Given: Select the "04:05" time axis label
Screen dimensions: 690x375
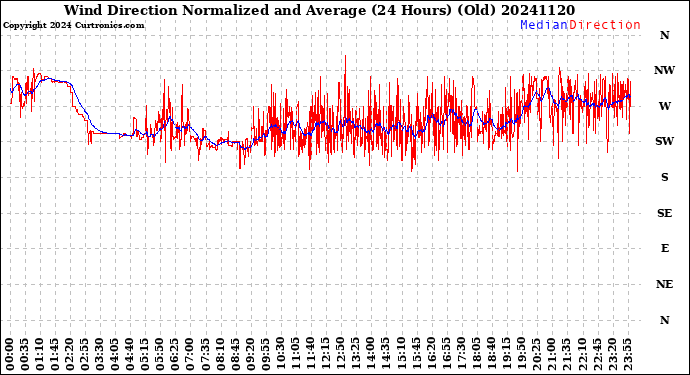Looking at the screenshot, I should [115, 354].
